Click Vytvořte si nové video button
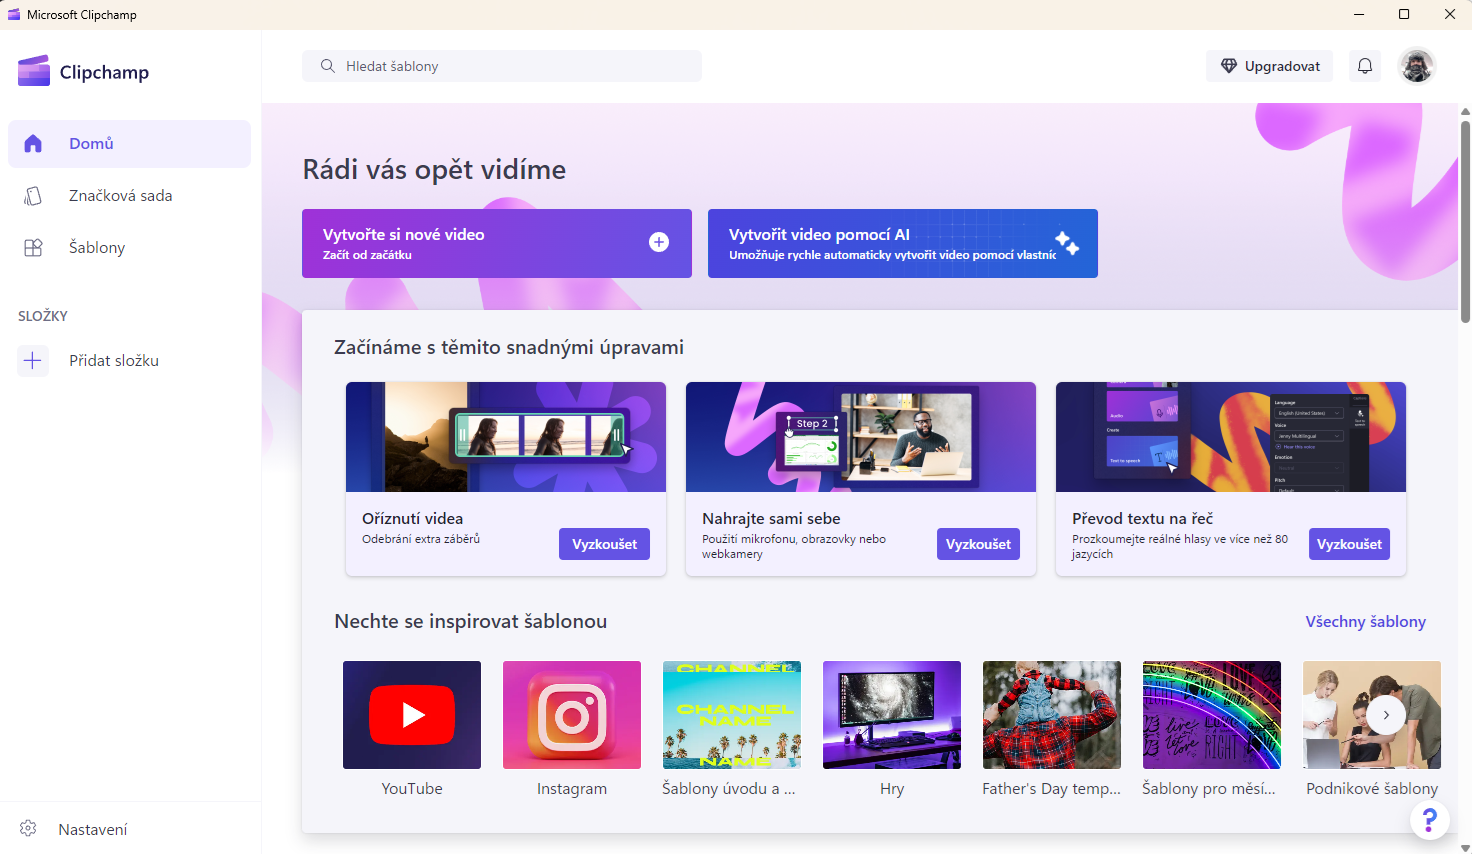Viewport: 1472px width, 854px height. click(497, 243)
